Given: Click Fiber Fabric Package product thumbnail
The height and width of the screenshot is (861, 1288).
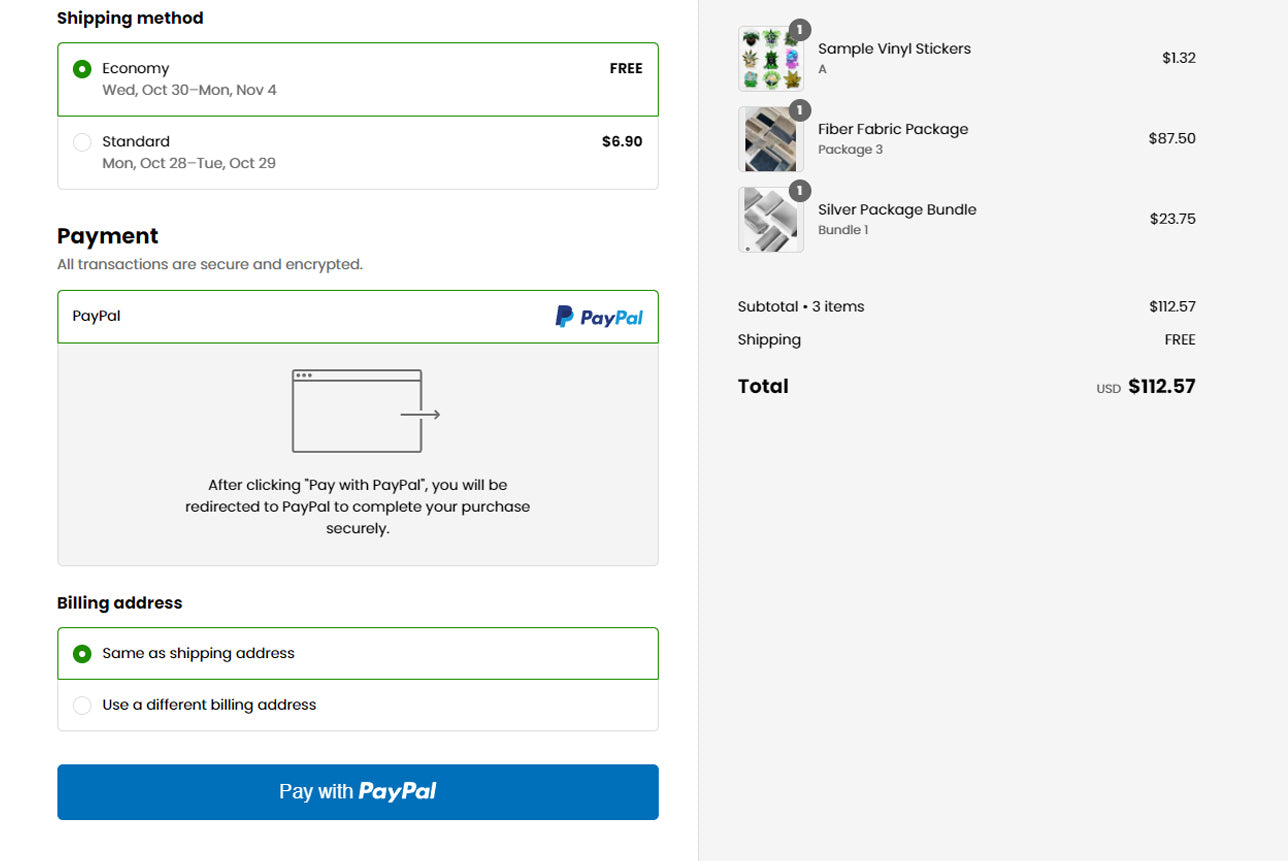Looking at the screenshot, I should click(770, 139).
